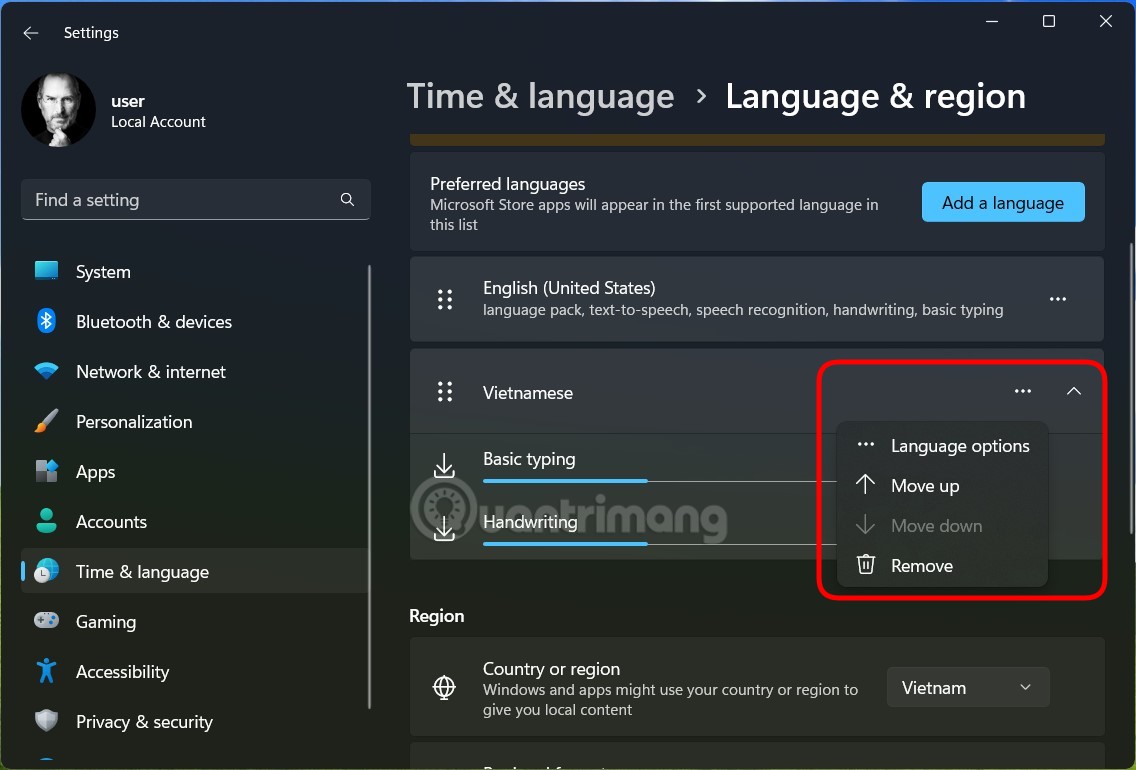1136x770 pixels.
Task: Click the search magnifier in Find a setting
Action: tap(346, 200)
